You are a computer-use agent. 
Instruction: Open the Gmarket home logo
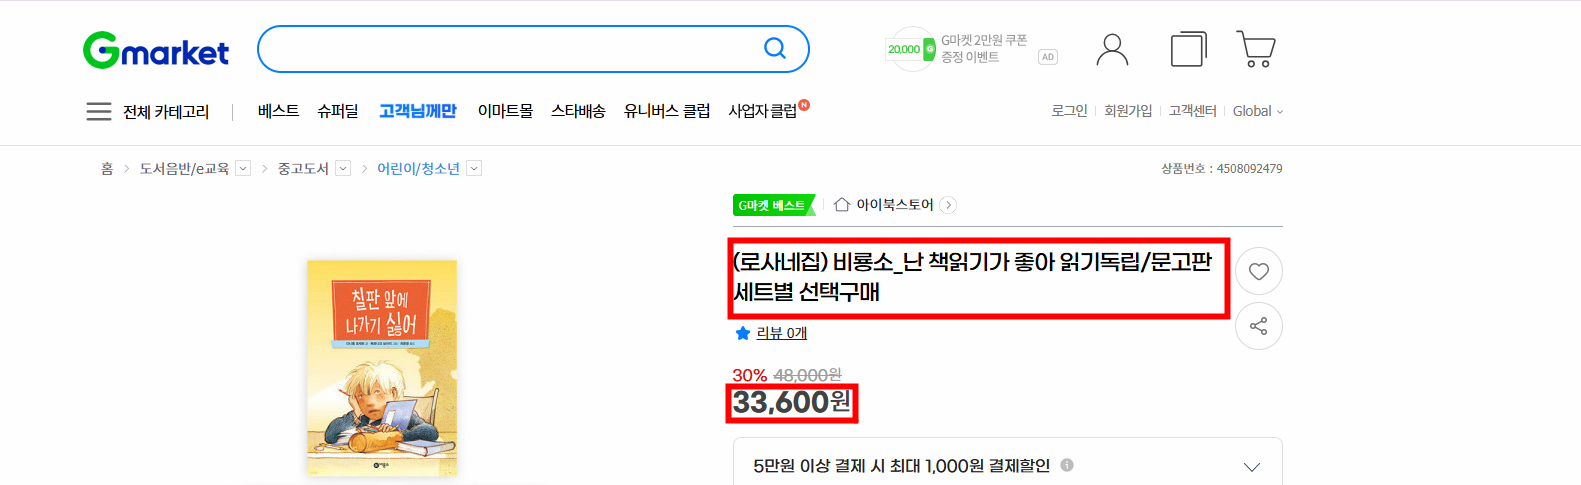point(156,50)
